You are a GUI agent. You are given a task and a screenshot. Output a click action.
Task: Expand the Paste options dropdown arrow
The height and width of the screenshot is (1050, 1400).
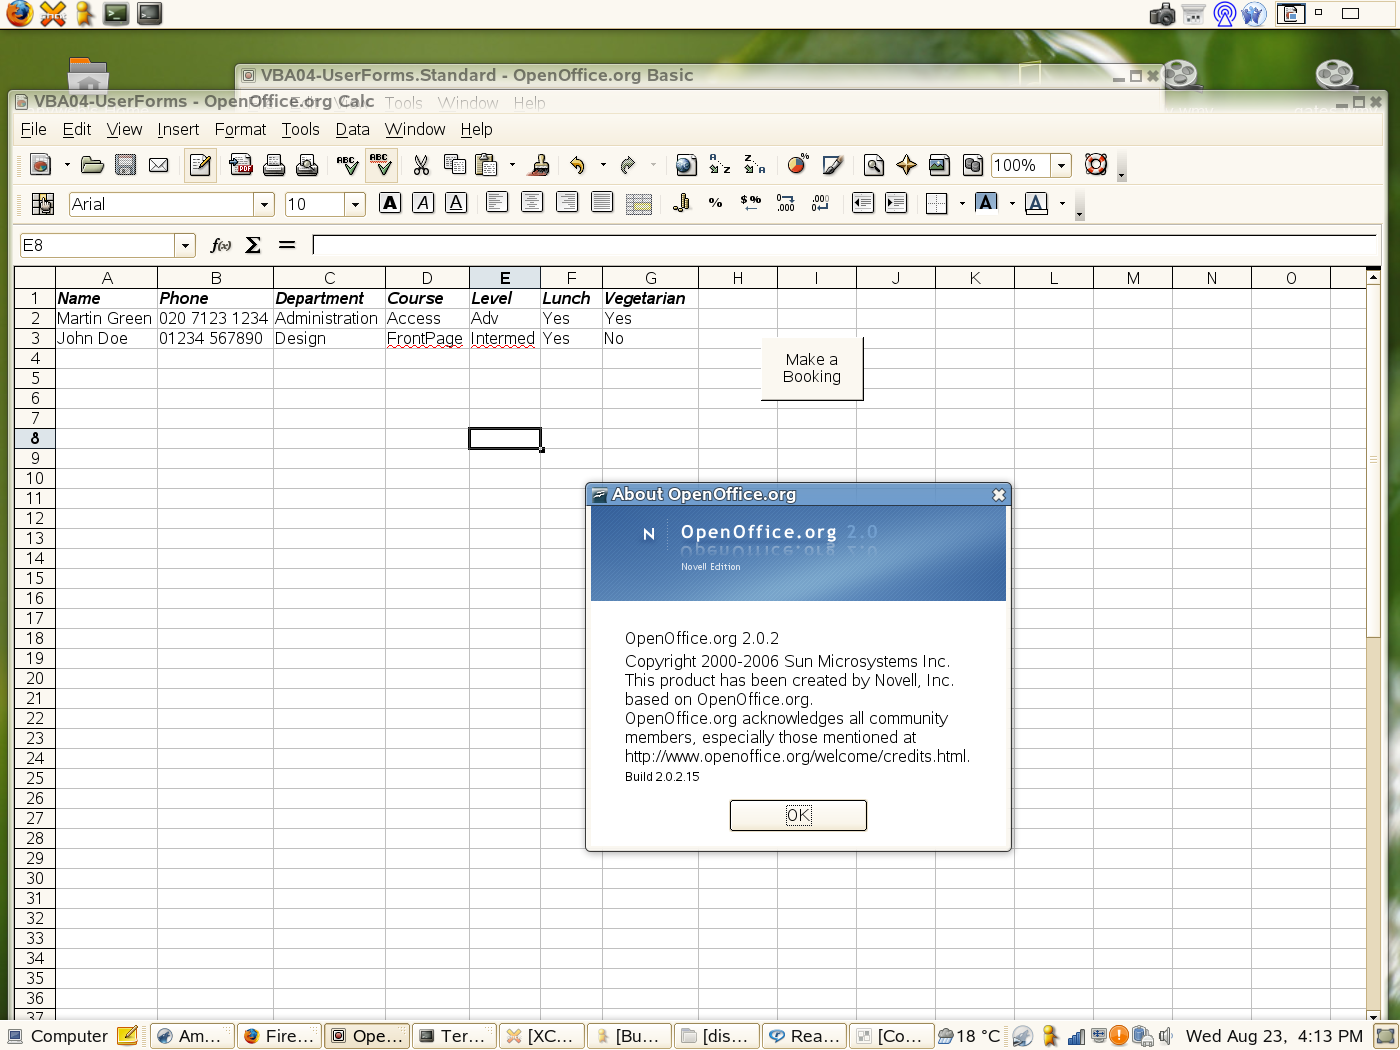tap(512, 165)
